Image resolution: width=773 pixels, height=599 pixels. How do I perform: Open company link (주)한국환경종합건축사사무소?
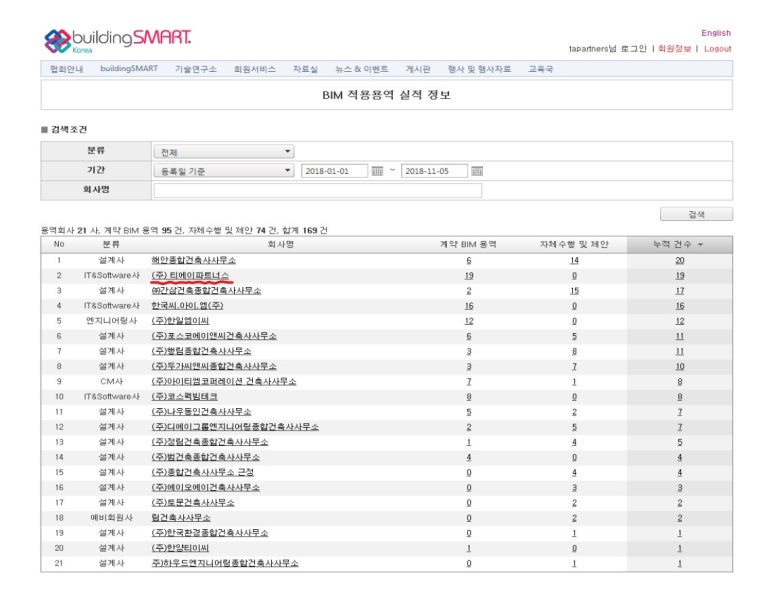click(210, 533)
